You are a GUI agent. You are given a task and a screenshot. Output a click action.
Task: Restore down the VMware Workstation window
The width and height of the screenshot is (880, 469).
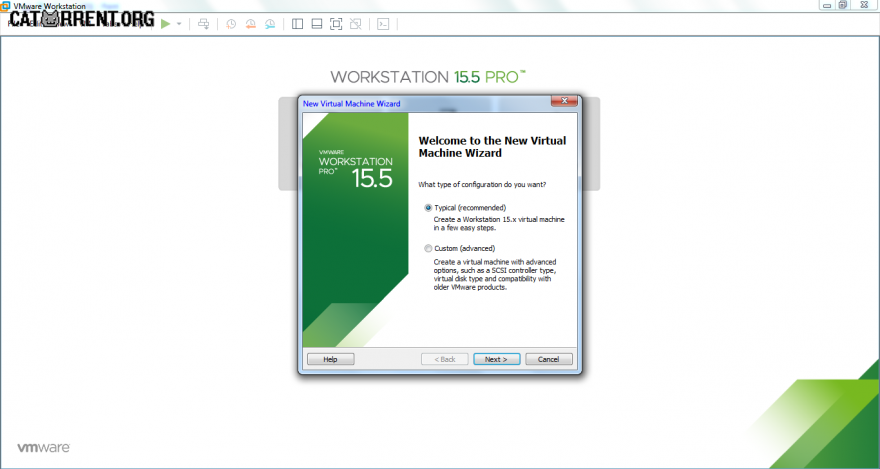point(843,5)
